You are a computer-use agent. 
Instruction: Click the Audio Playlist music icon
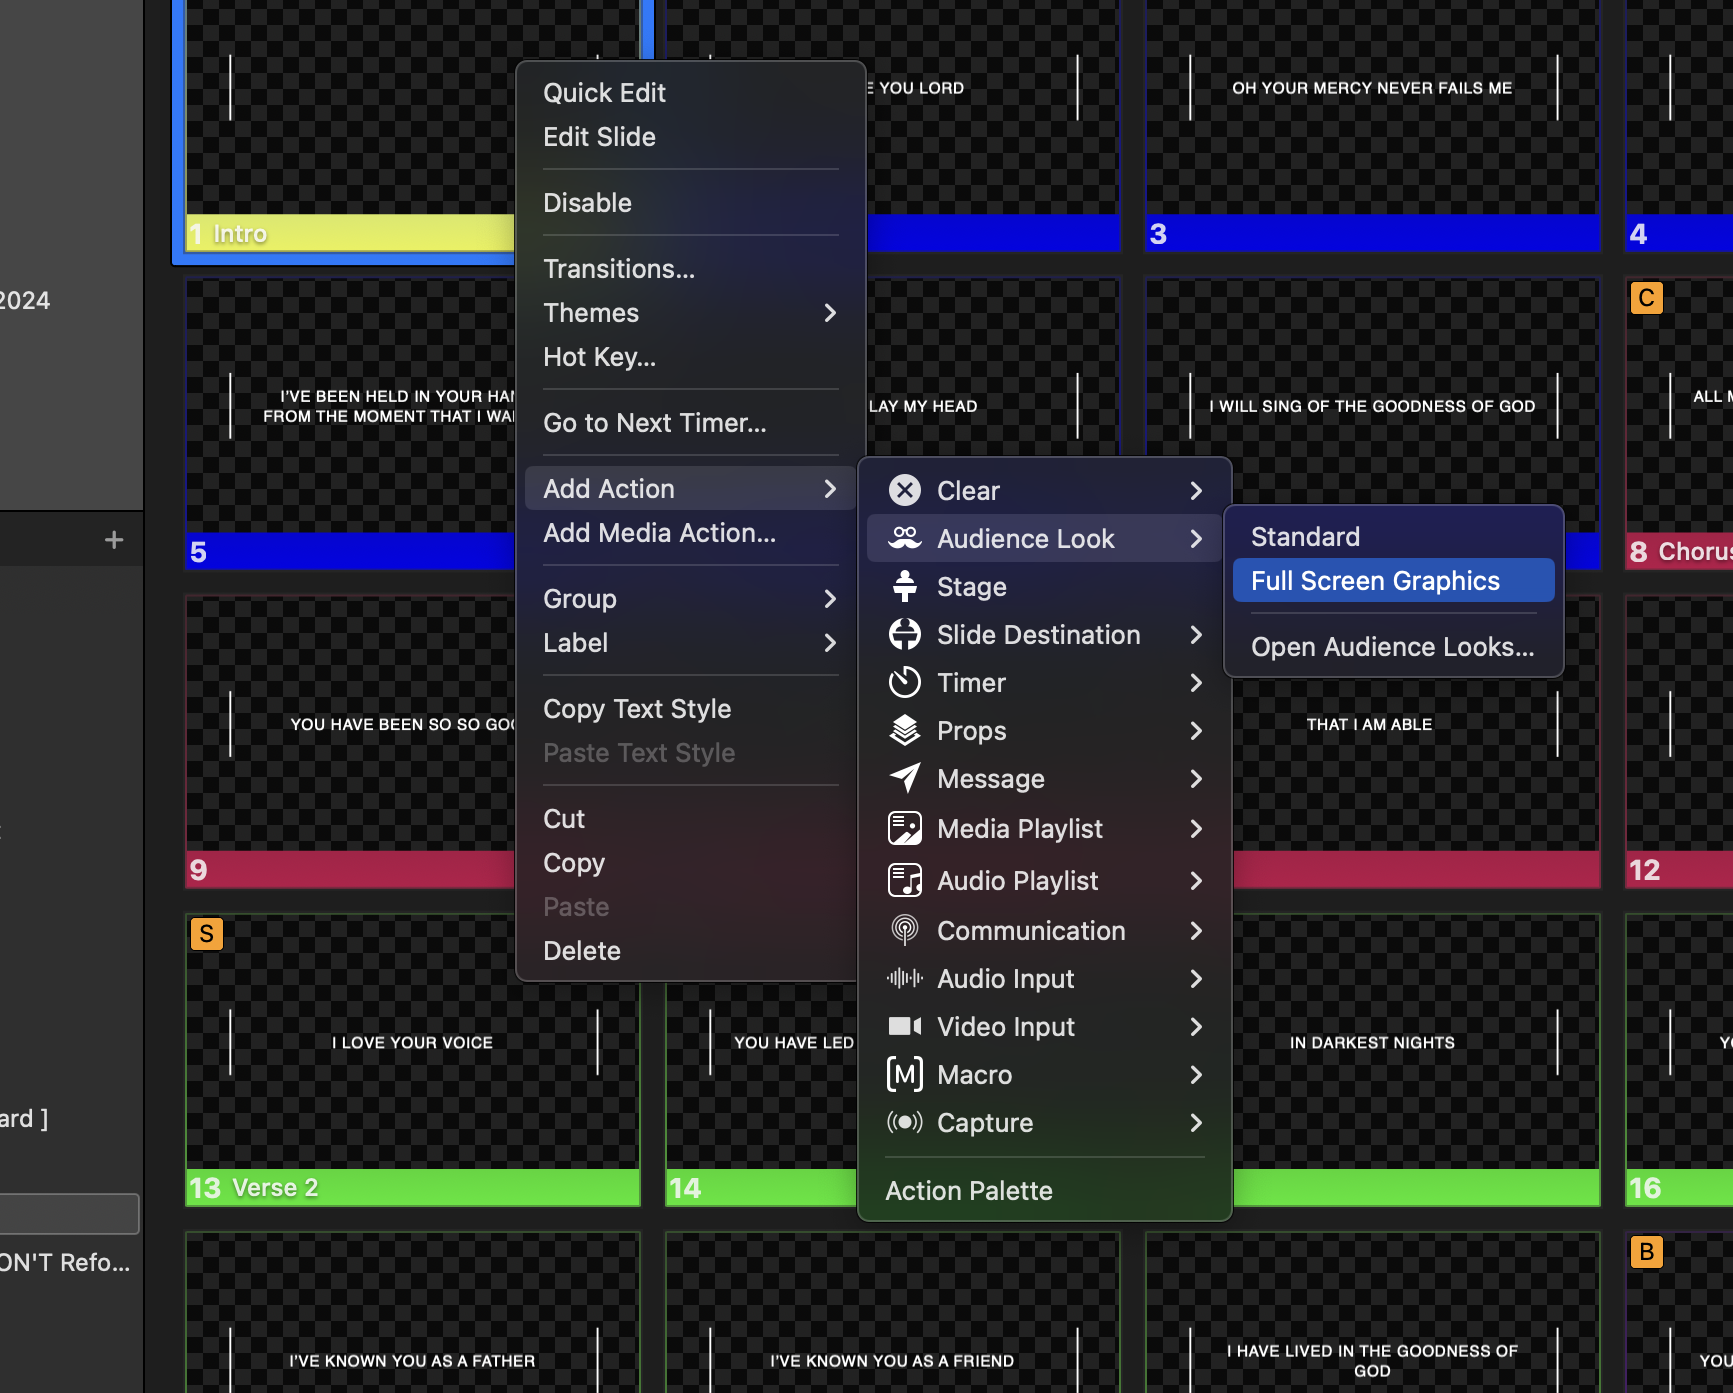click(905, 880)
